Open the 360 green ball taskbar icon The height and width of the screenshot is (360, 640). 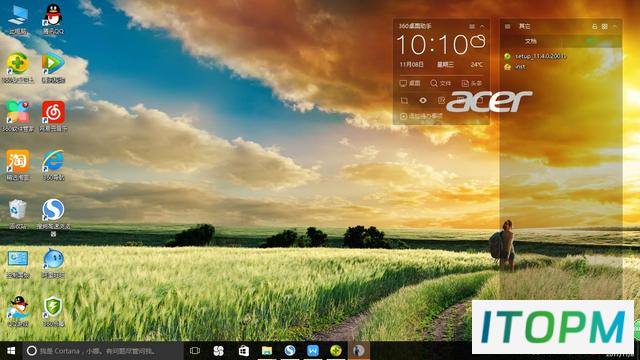[336, 351]
